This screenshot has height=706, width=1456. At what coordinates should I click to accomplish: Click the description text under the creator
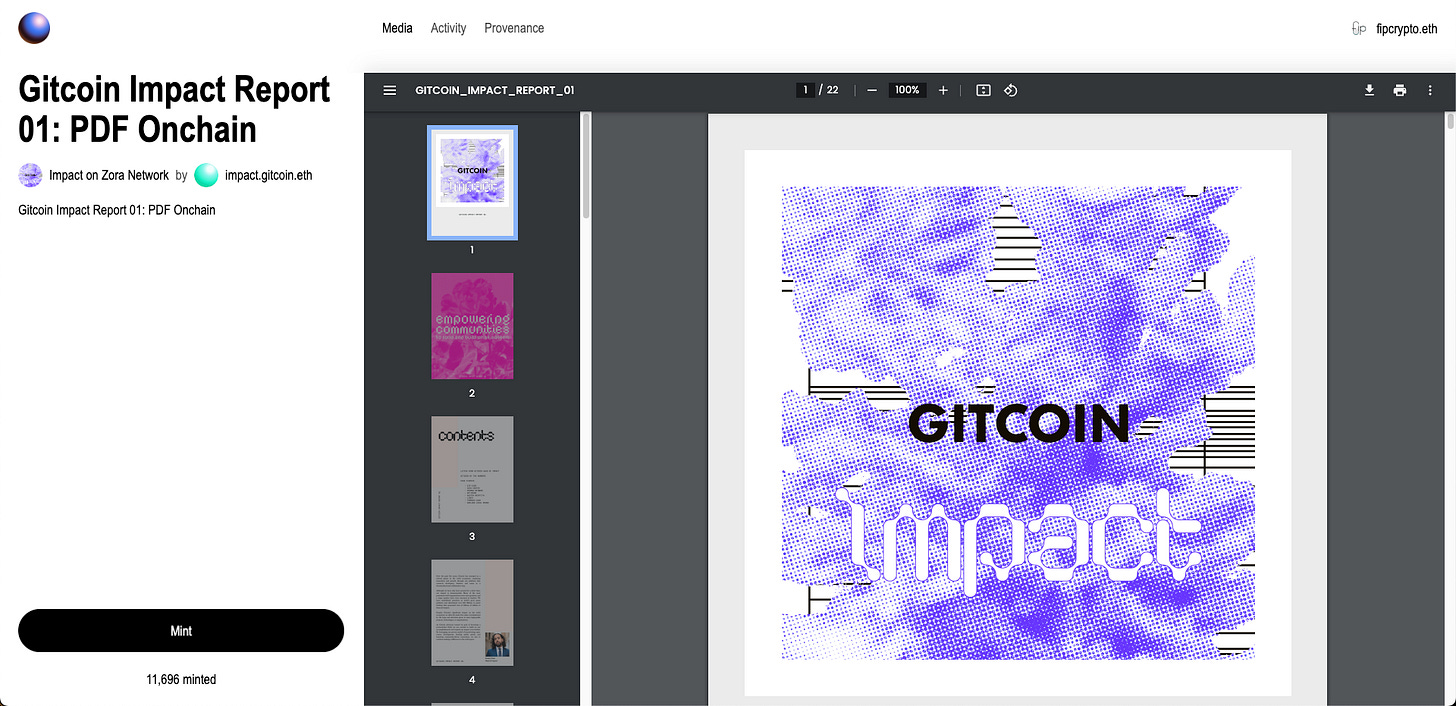tap(117, 210)
